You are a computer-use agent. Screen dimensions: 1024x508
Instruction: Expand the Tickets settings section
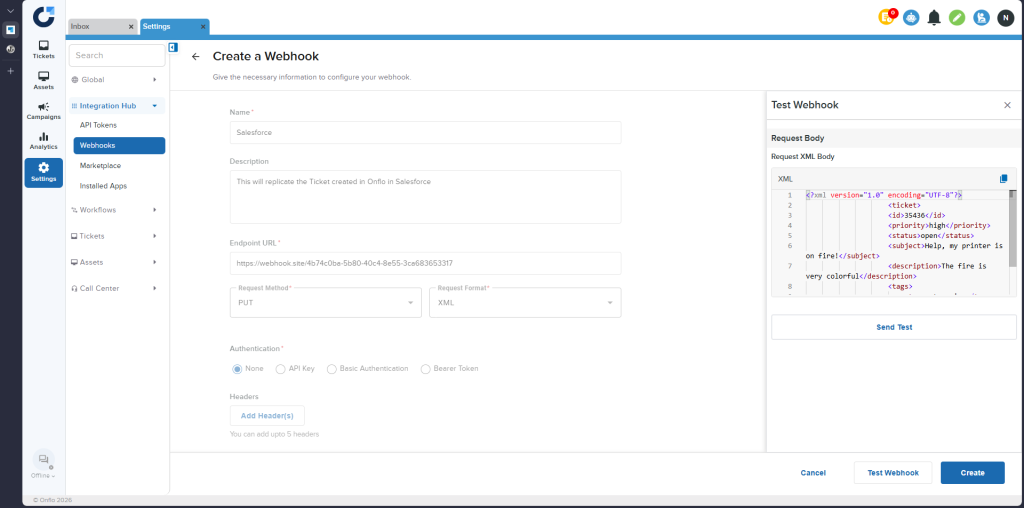point(116,236)
